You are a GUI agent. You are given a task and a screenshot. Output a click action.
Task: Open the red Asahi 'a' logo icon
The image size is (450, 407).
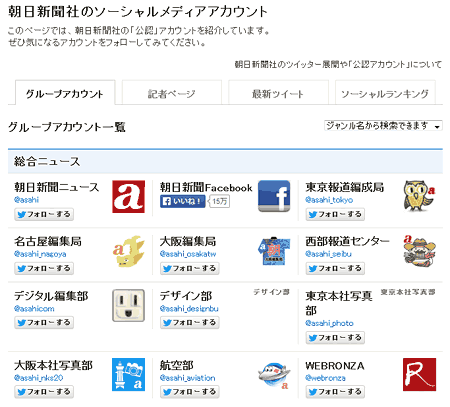(x=128, y=197)
